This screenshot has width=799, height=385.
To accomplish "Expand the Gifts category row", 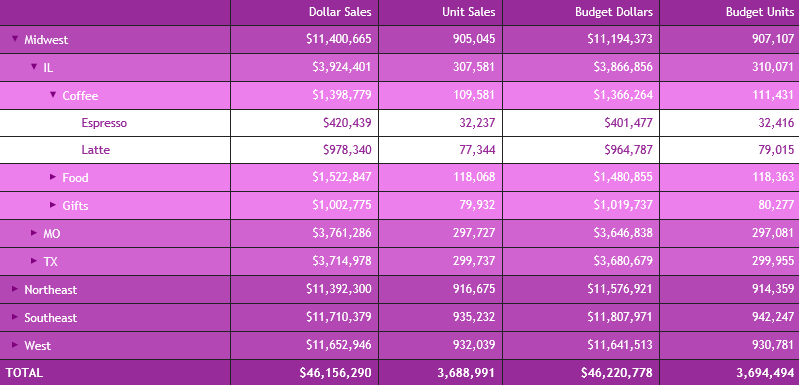I will click(53, 205).
